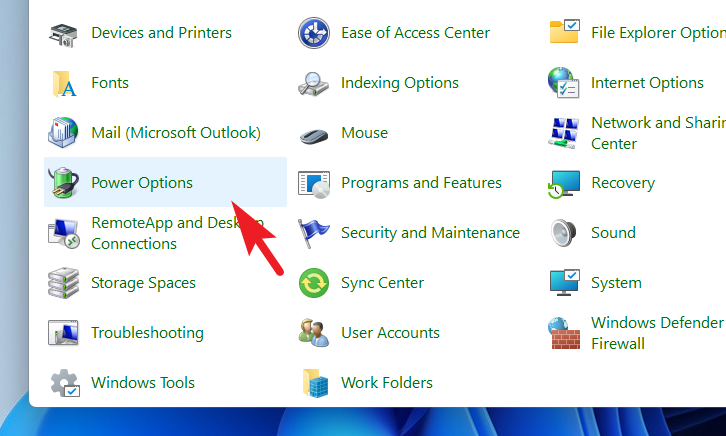Image resolution: width=726 pixels, height=436 pixels.
Task: Select the Mouse settings link
Action: click(x=364, y=133)
